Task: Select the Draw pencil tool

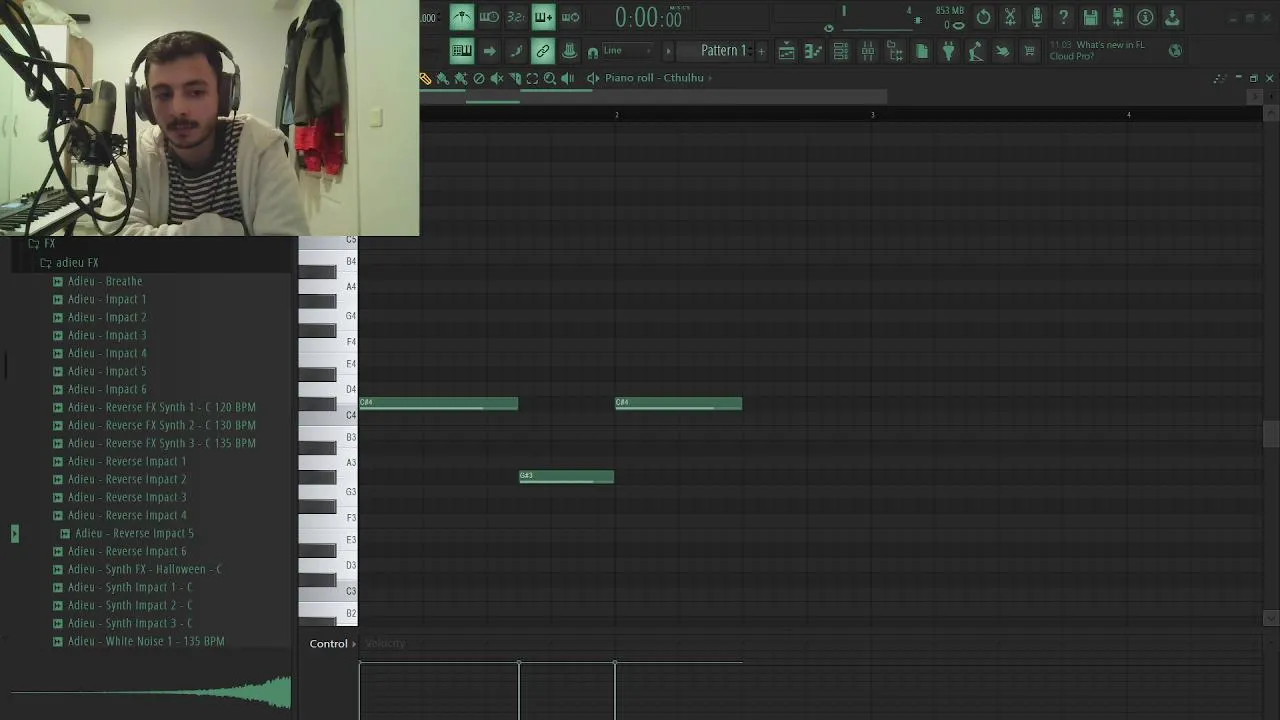Action: click(426, 78)
